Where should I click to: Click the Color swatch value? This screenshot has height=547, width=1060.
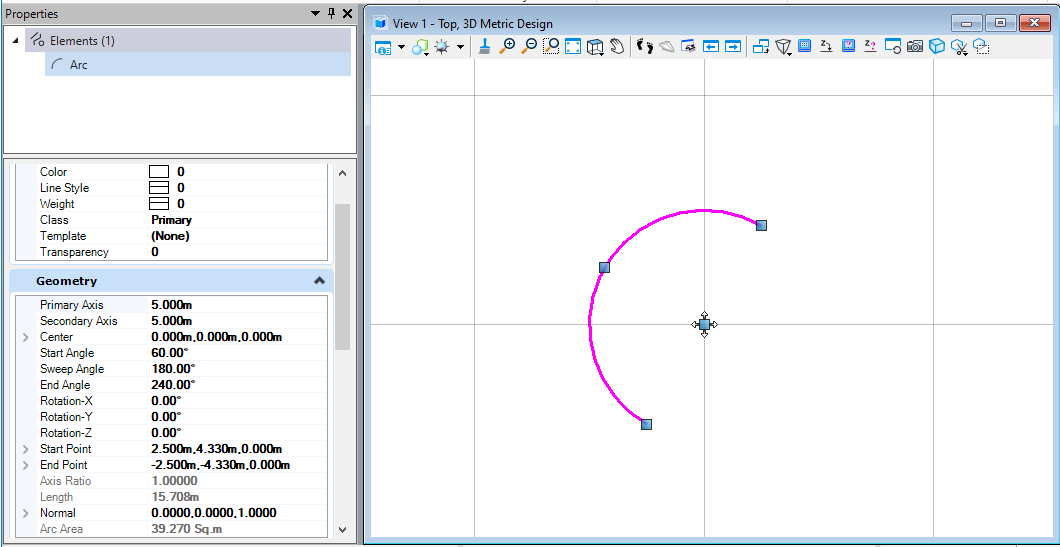click(x=159, y=172)
